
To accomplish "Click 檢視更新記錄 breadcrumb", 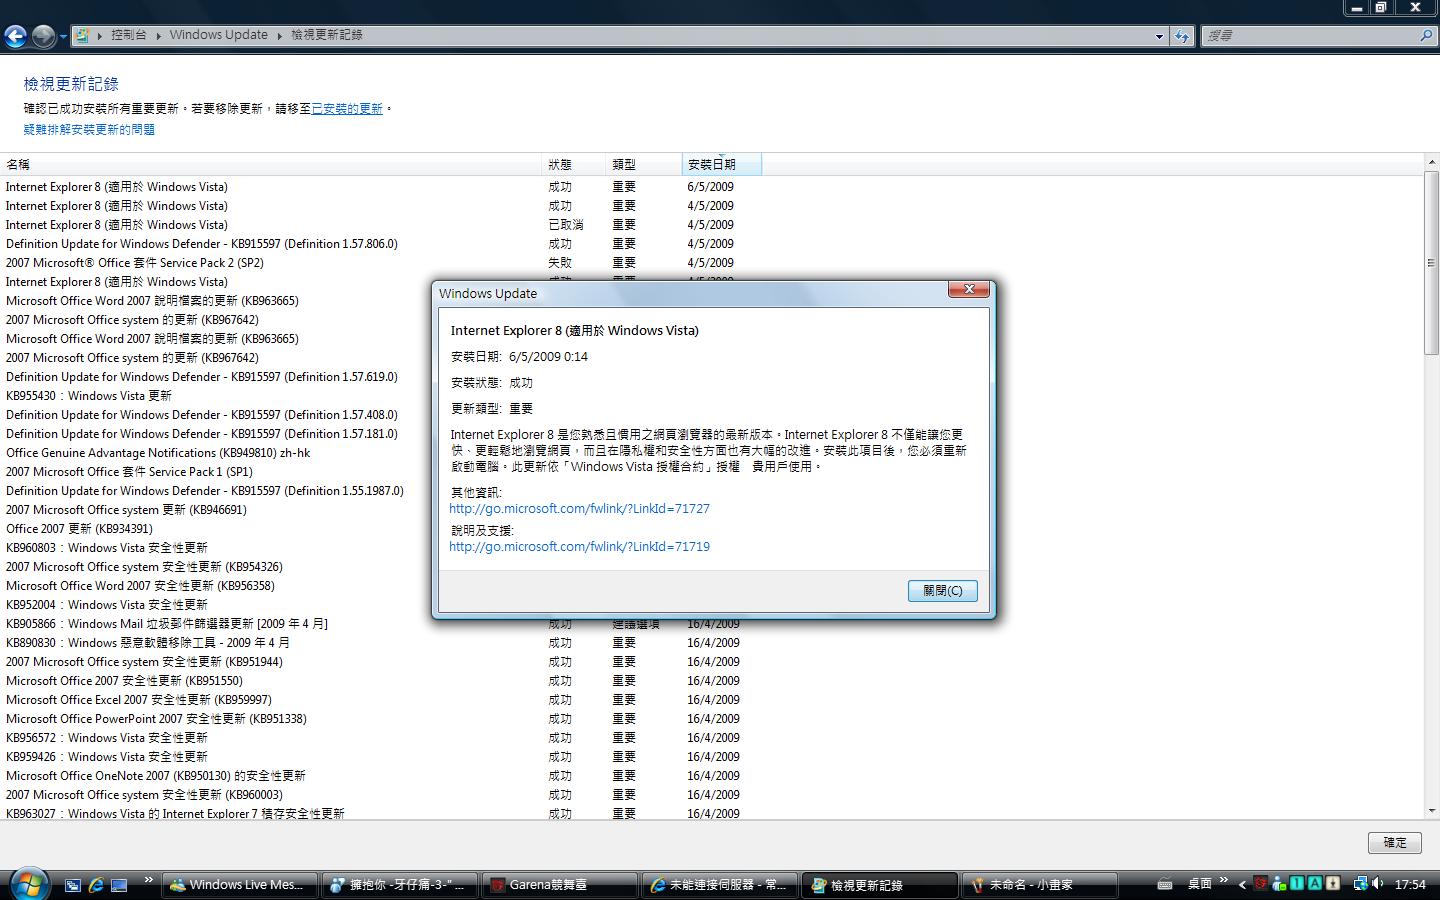I will 327,35.
